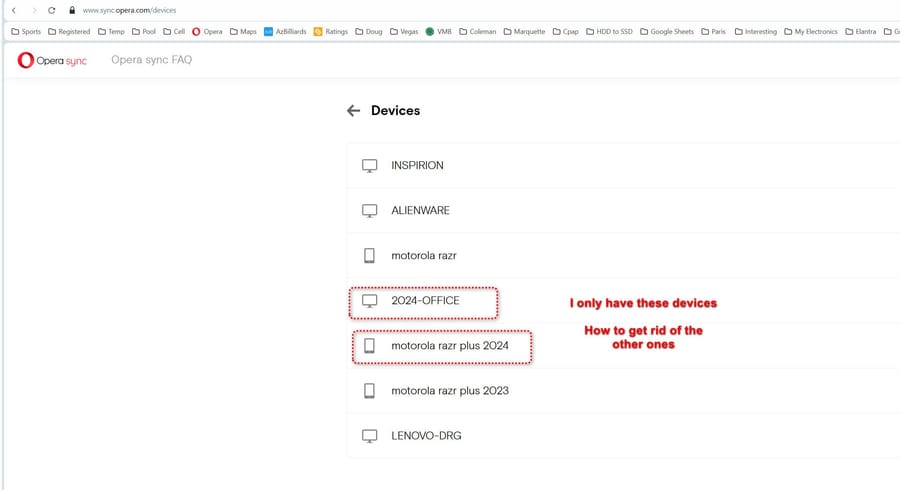Select the motorola razr plus 2023 device
Screen dimensions: 900x490
[623, 391]
